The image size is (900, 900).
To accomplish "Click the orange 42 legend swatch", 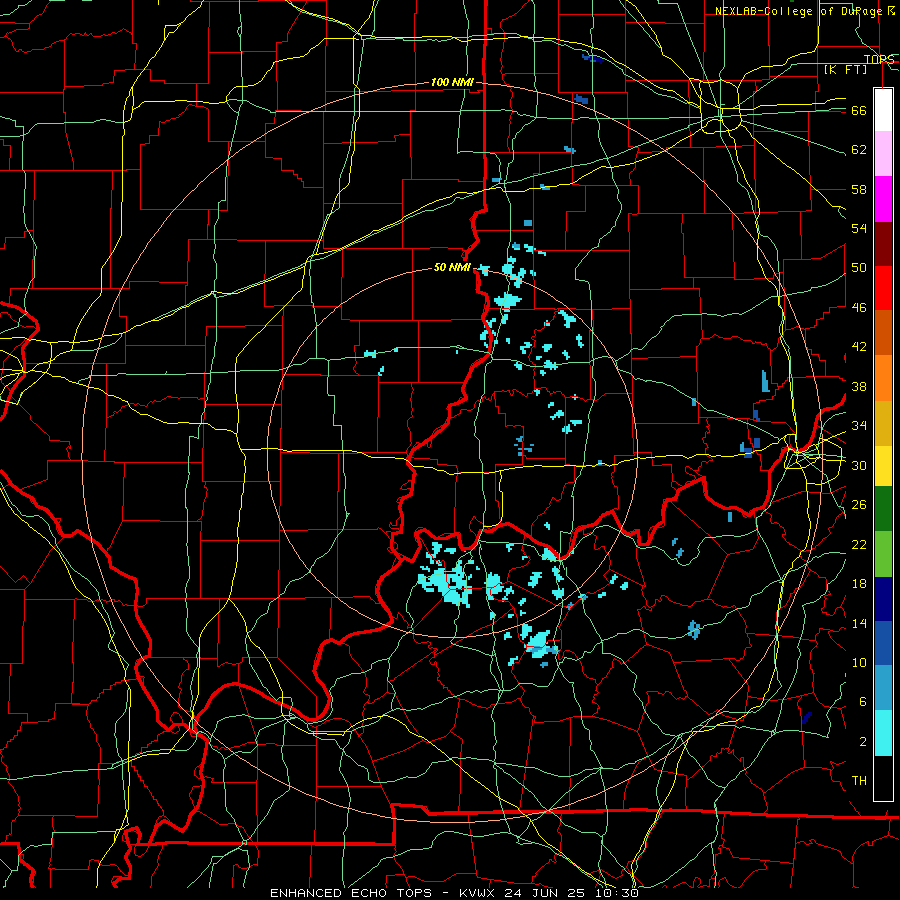I will tap(883, 378).
